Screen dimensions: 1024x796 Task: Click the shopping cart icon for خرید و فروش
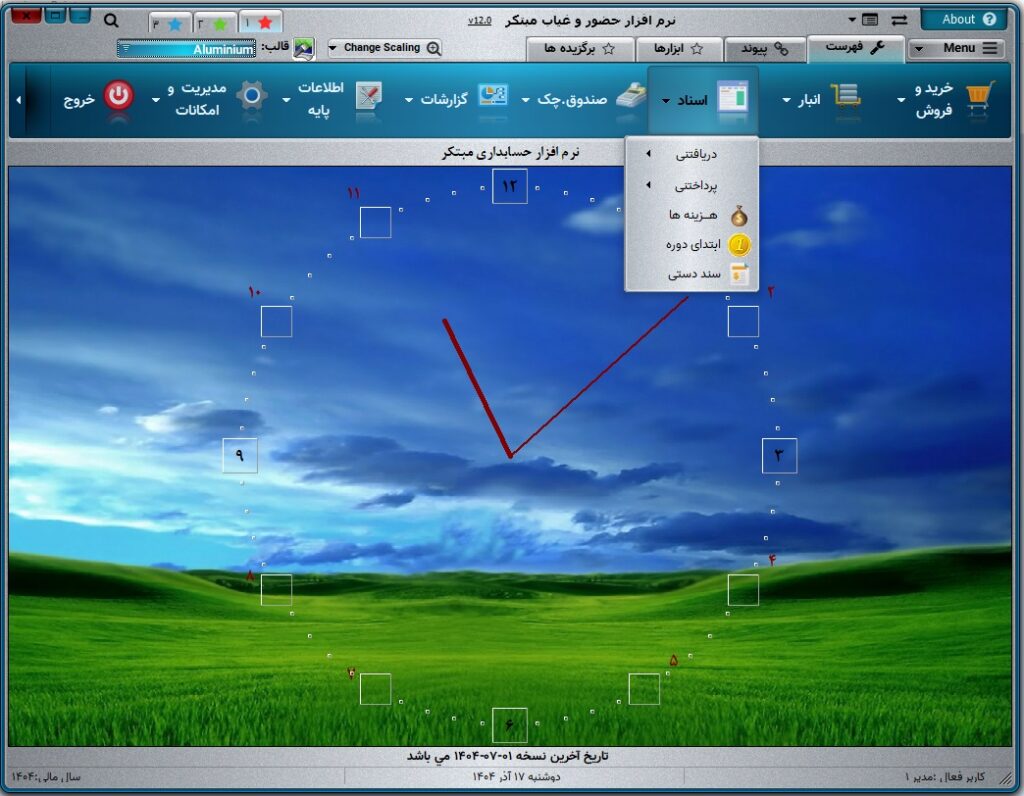coord(980,97)
